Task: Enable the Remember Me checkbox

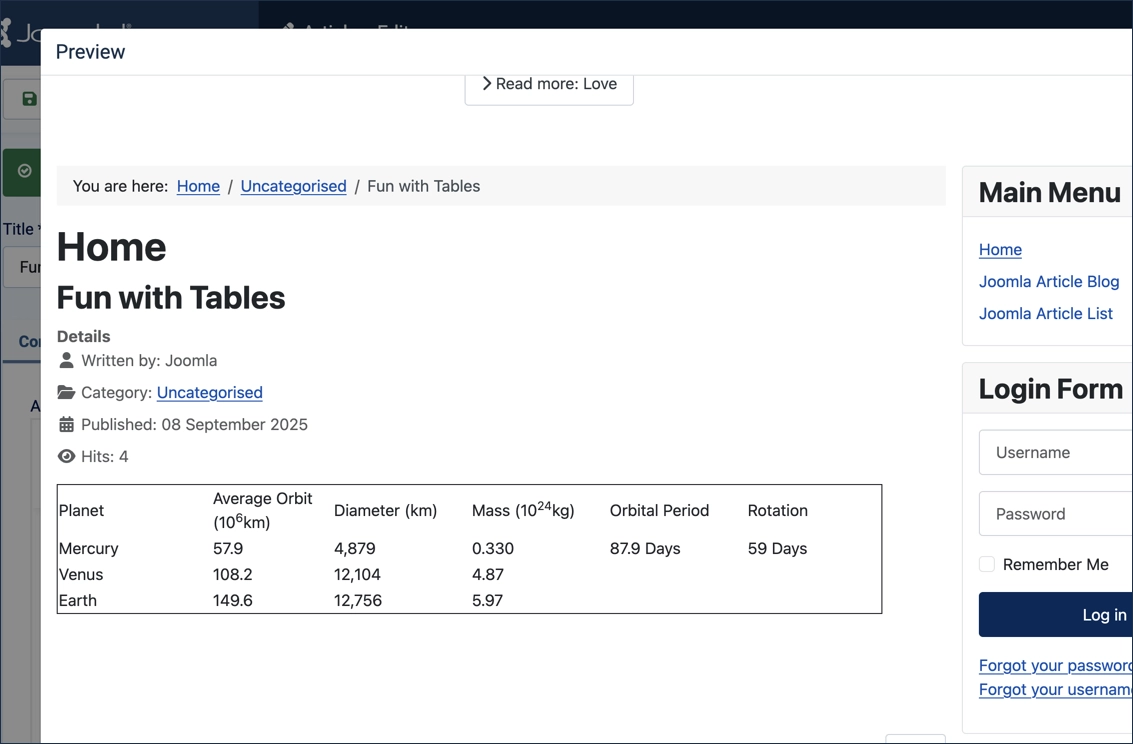Action: [987, 564]
